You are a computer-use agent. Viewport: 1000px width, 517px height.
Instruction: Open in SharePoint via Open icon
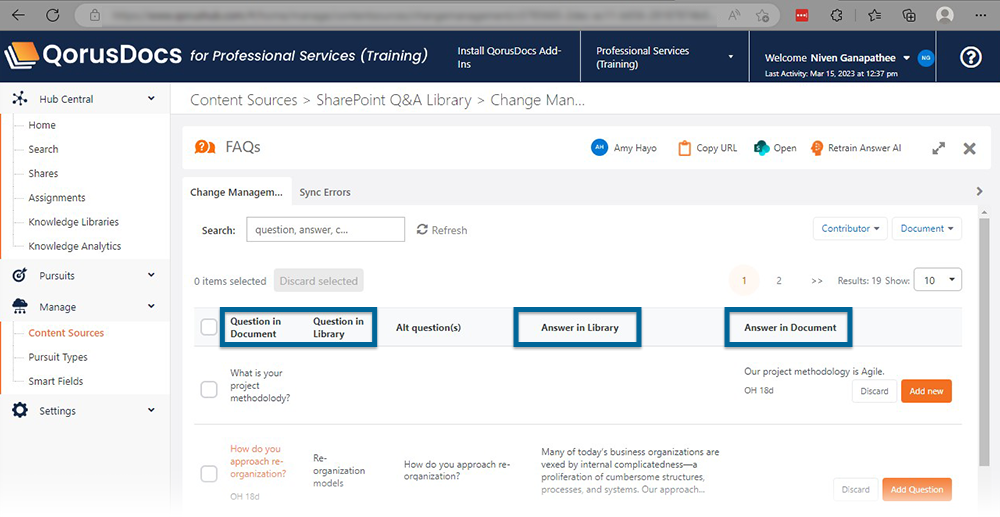coord(761,148)
